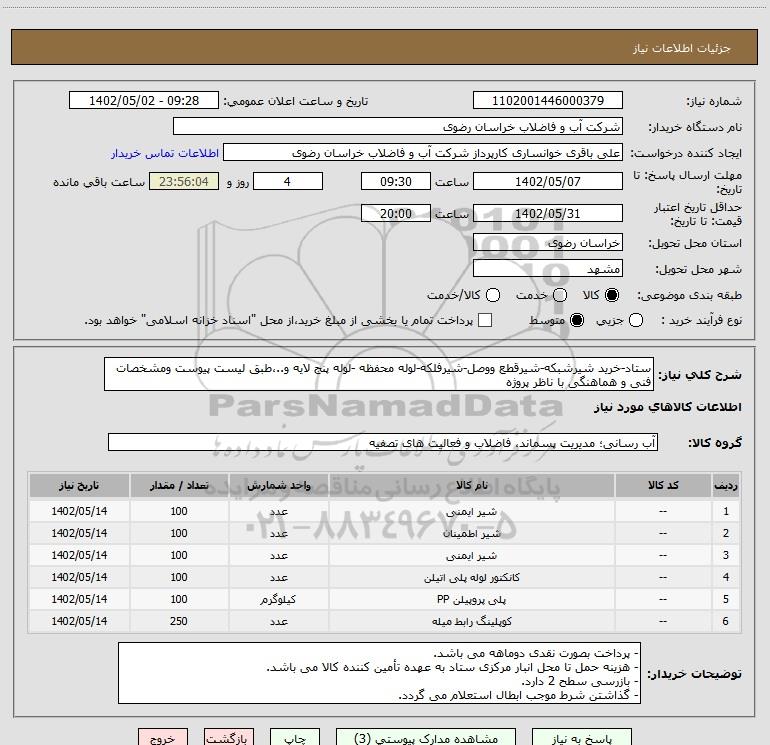Click بازگشت back button

229,738
